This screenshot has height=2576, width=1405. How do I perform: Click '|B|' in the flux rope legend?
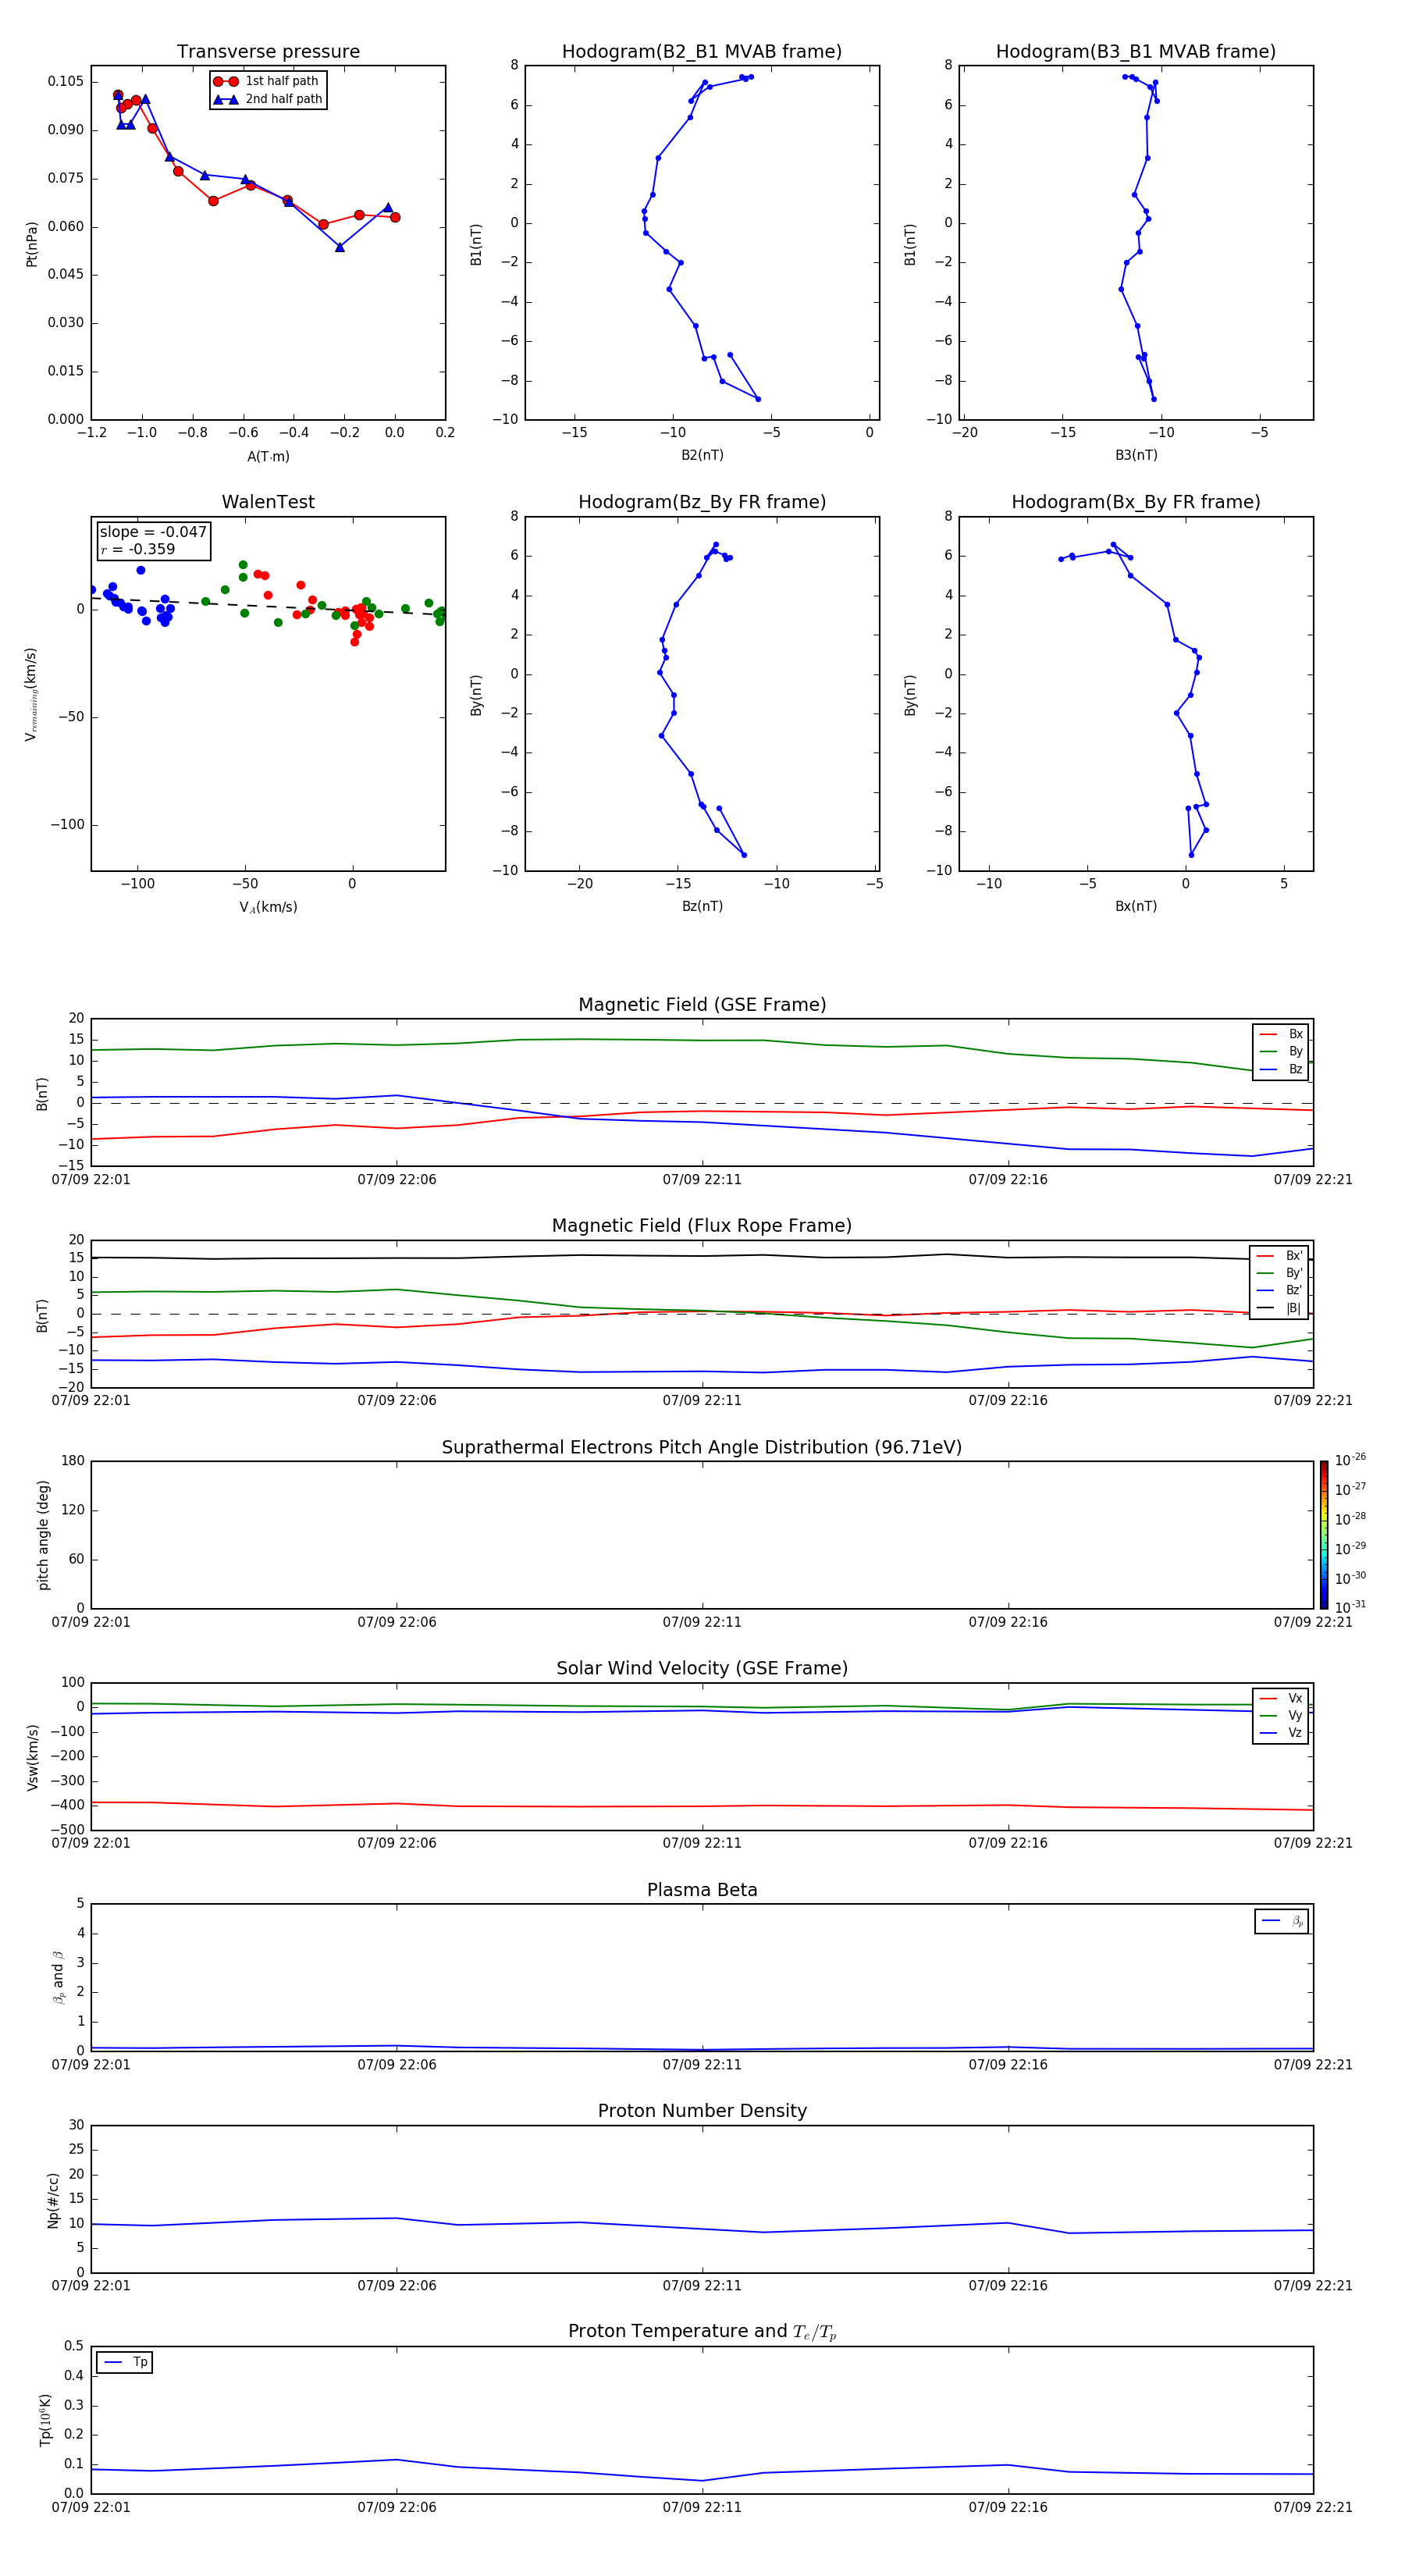click(1293, 1308)
